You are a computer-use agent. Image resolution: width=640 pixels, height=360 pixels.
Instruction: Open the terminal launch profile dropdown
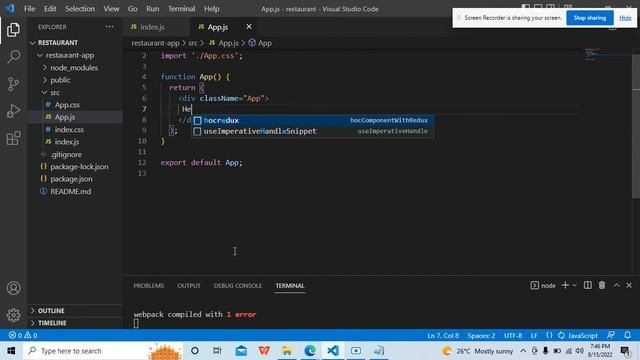[575, 285]
